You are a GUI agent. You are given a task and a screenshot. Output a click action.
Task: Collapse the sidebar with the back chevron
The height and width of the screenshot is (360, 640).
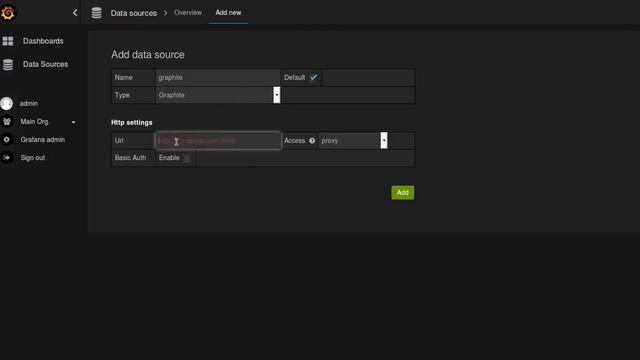(x=75, y=13)
